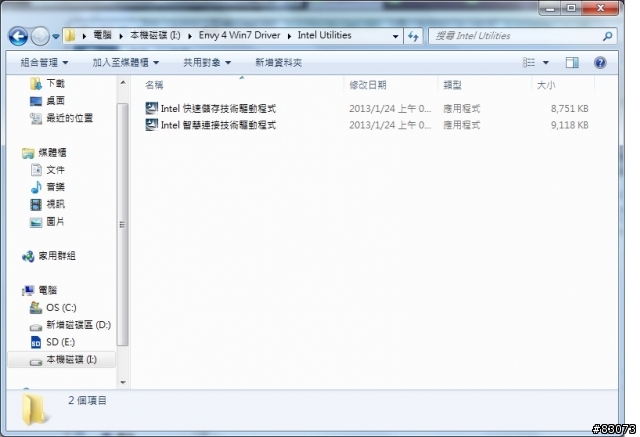
Task: Open 下載 in the navigation pane
Action: pos(55,84)
